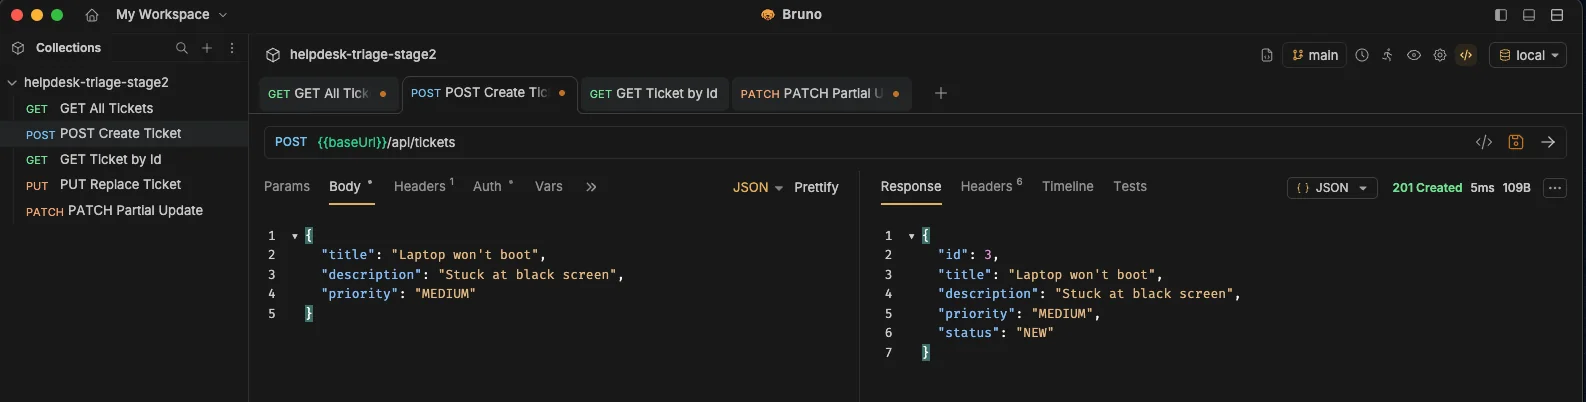Edit the request URL field
Screen dimensions: 1586x402
[x=890, y=142]
